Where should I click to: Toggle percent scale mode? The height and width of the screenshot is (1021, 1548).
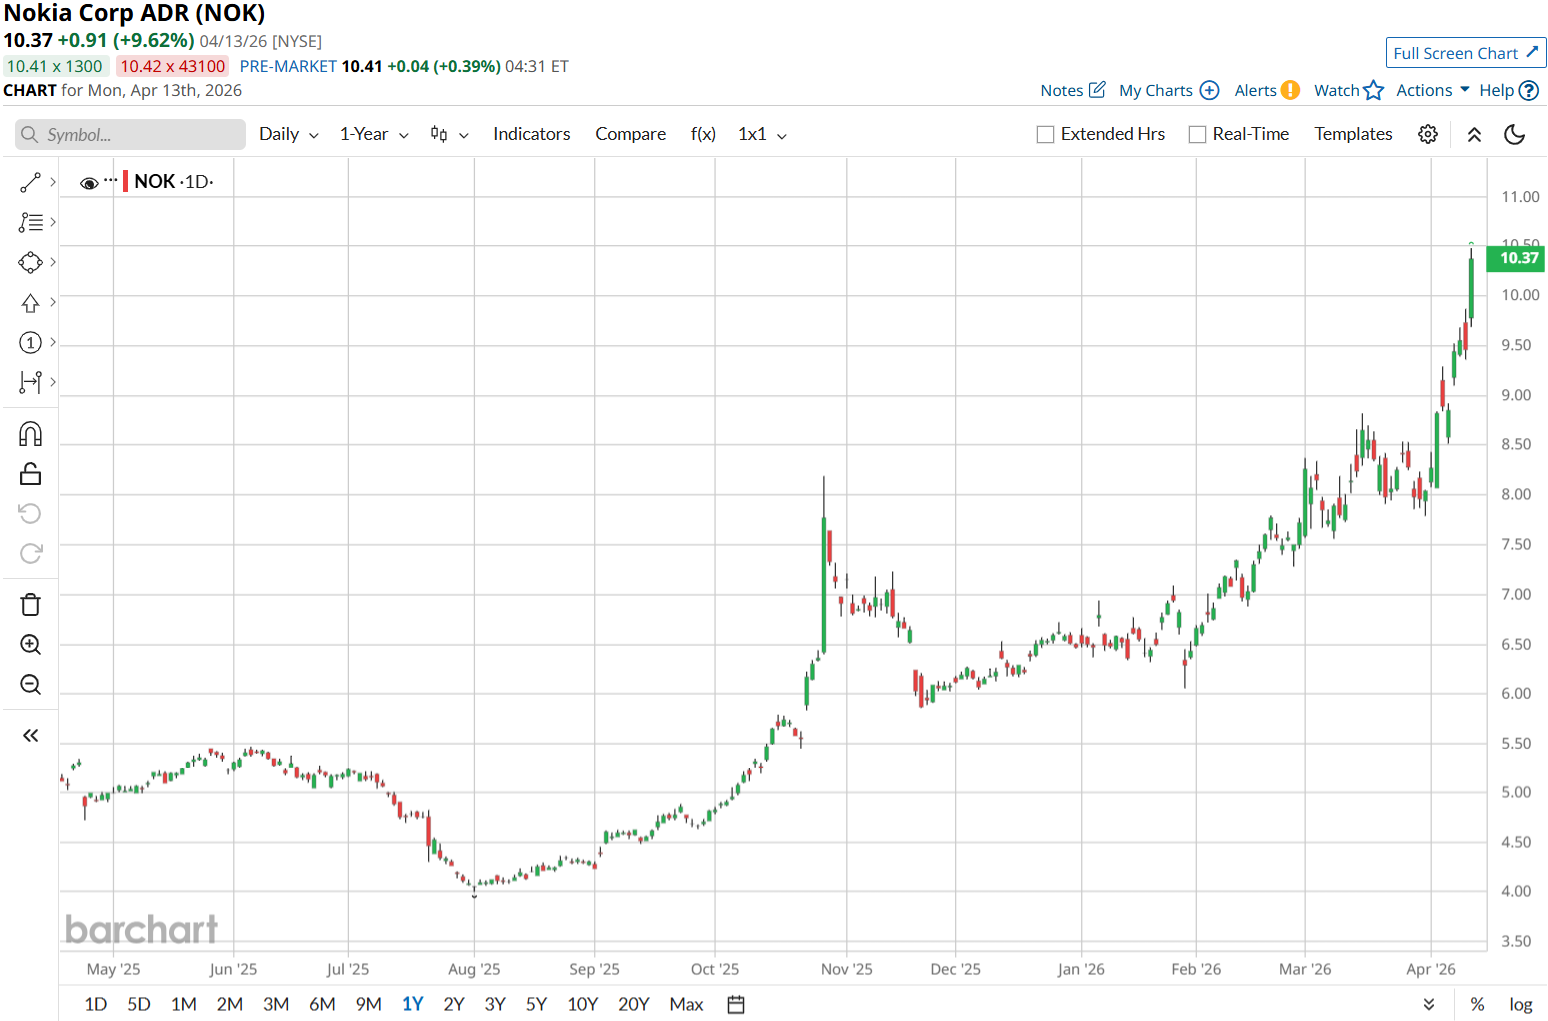point(1477,1004)
